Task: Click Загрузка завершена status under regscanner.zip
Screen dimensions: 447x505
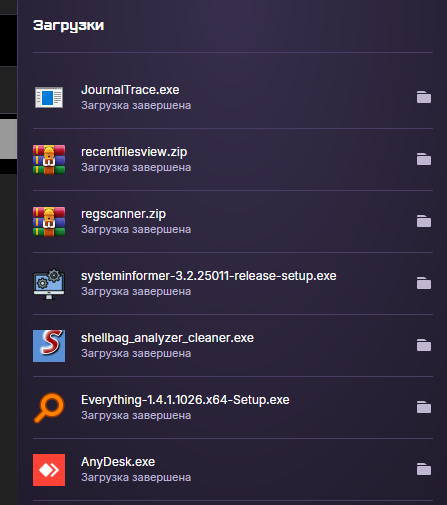Action: 136,230
